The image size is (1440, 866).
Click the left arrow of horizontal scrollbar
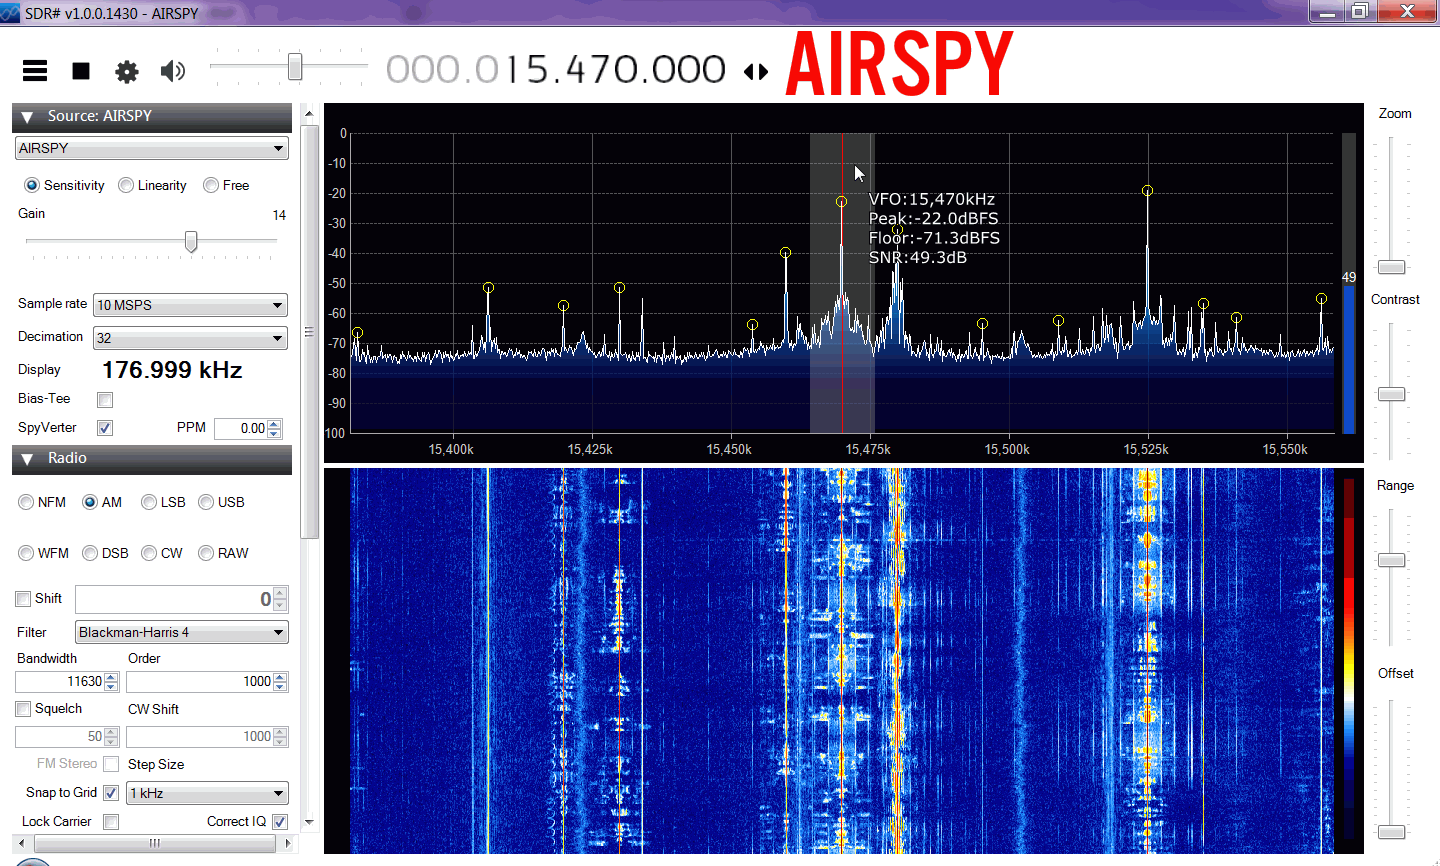tap(22, 844)
